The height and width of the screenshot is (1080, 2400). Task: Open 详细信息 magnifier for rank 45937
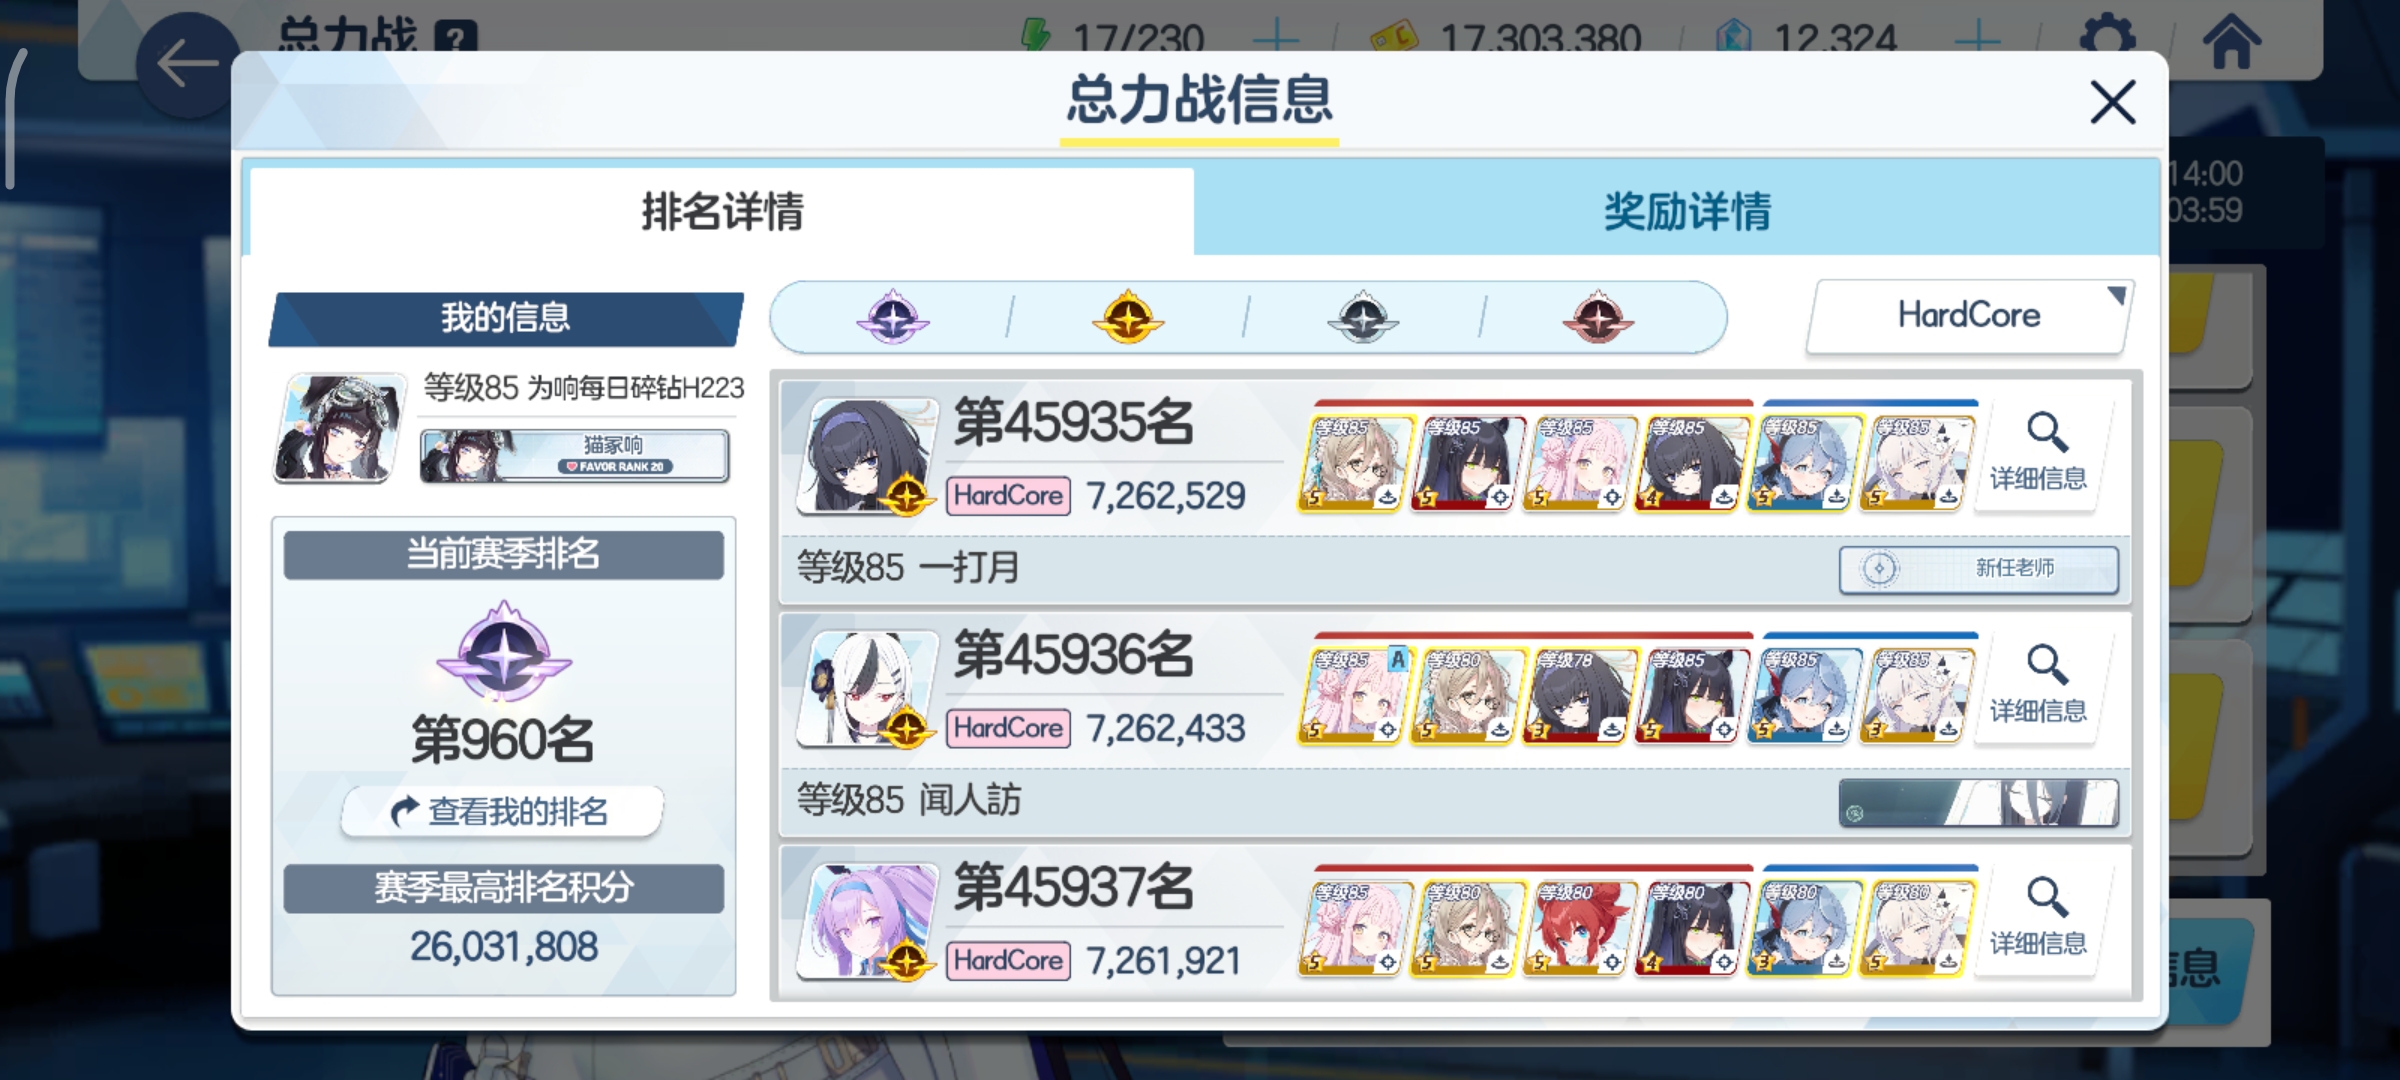(x=2038, y=918)
